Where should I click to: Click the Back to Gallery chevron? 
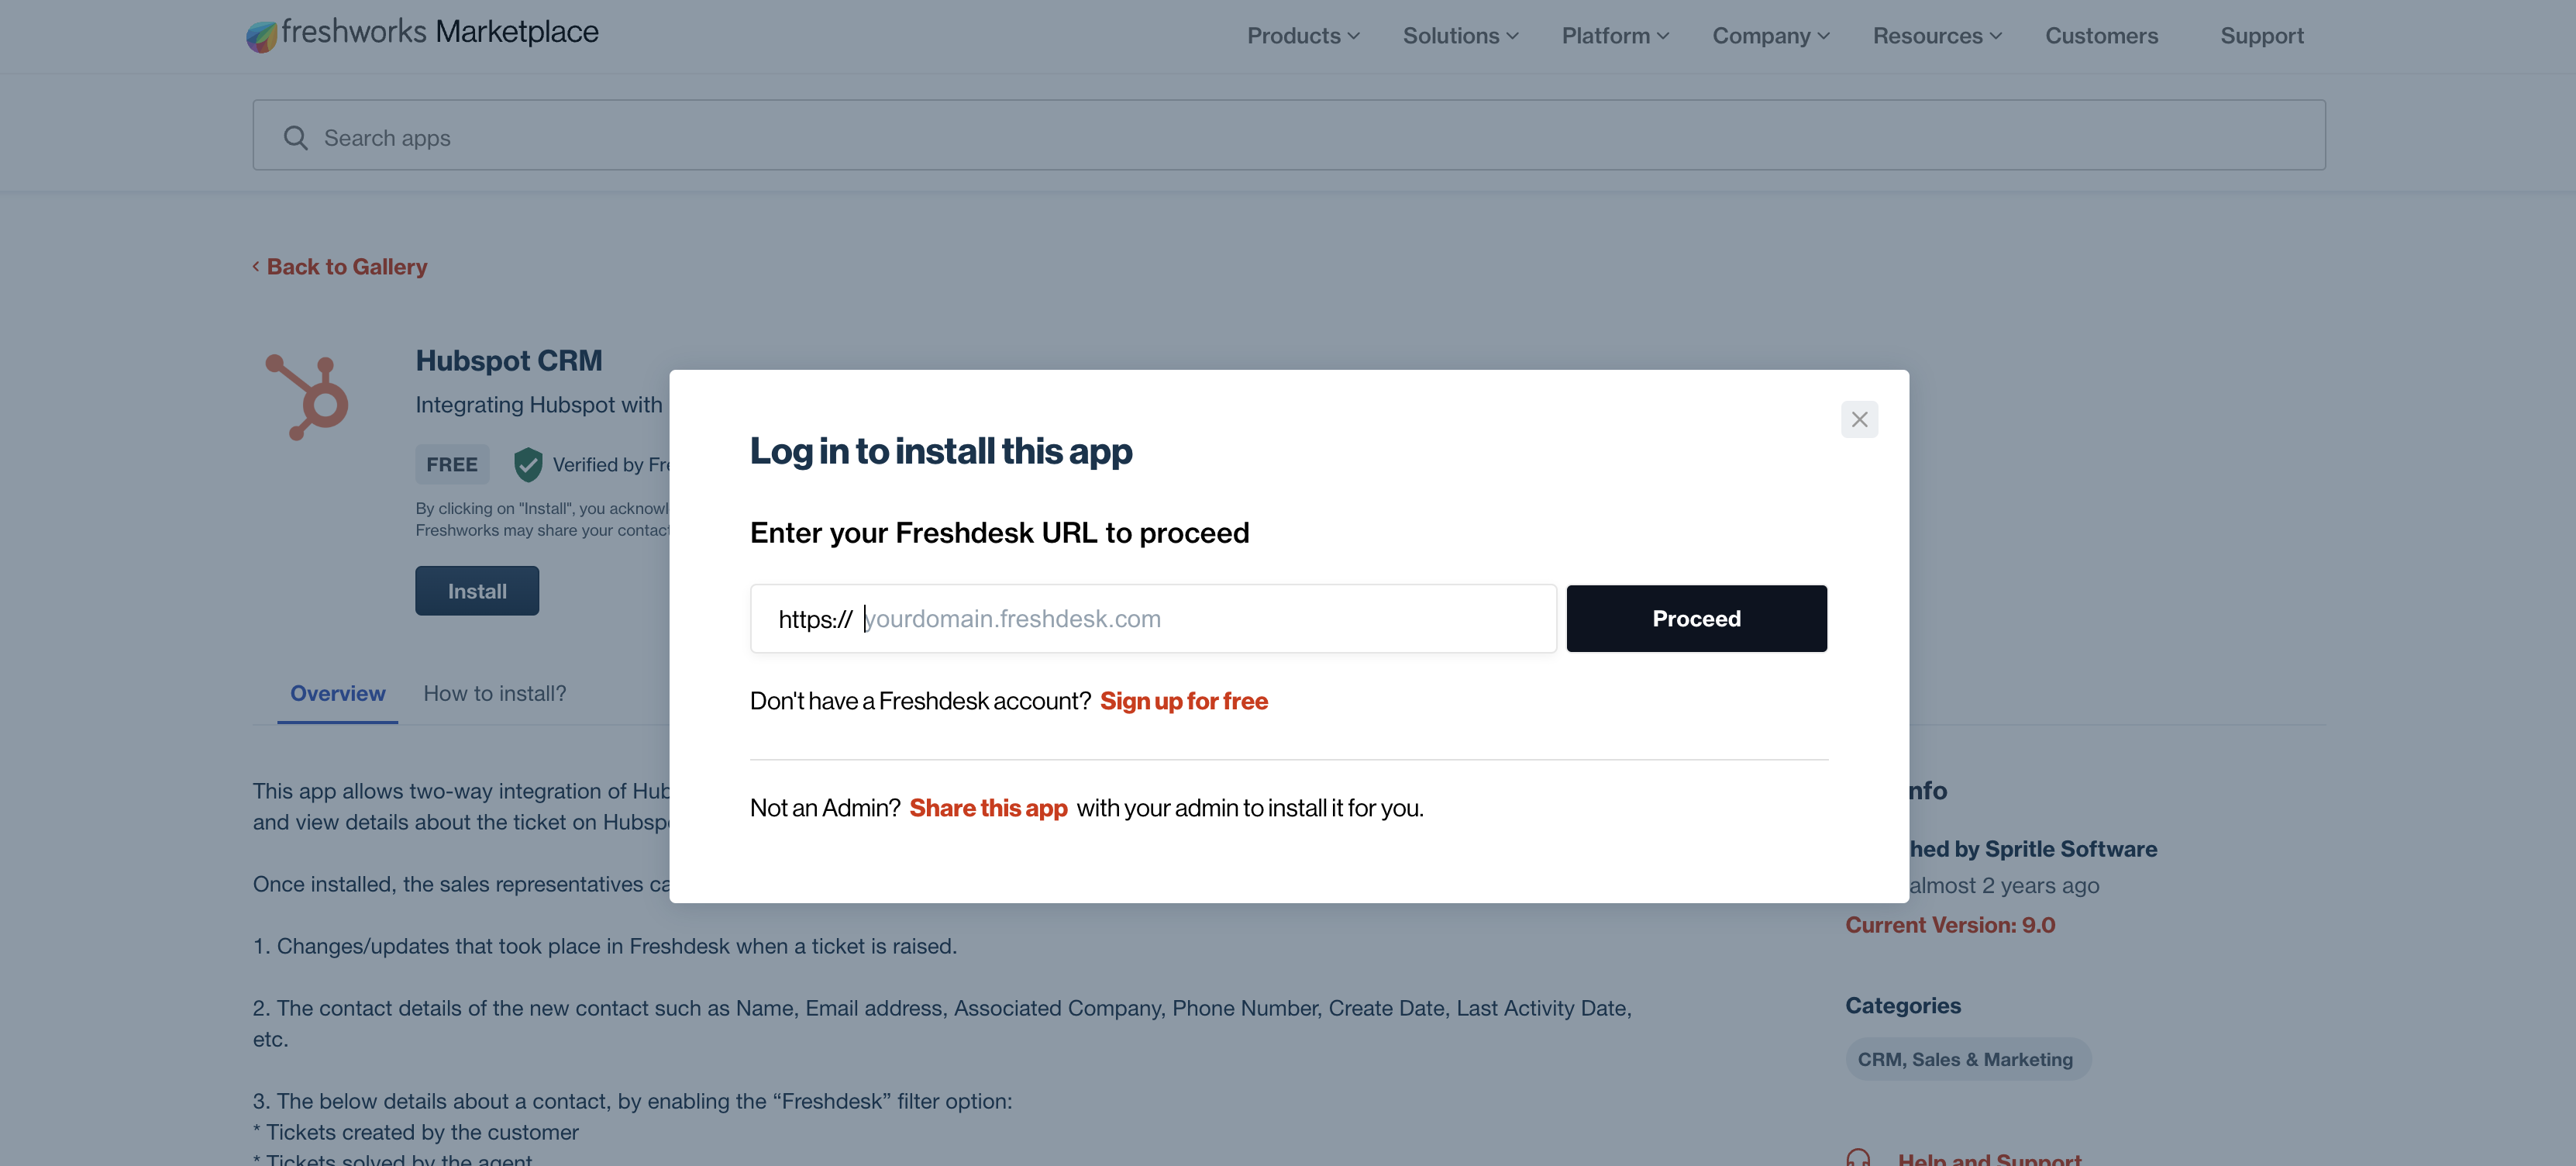click(x=256, y=266)
